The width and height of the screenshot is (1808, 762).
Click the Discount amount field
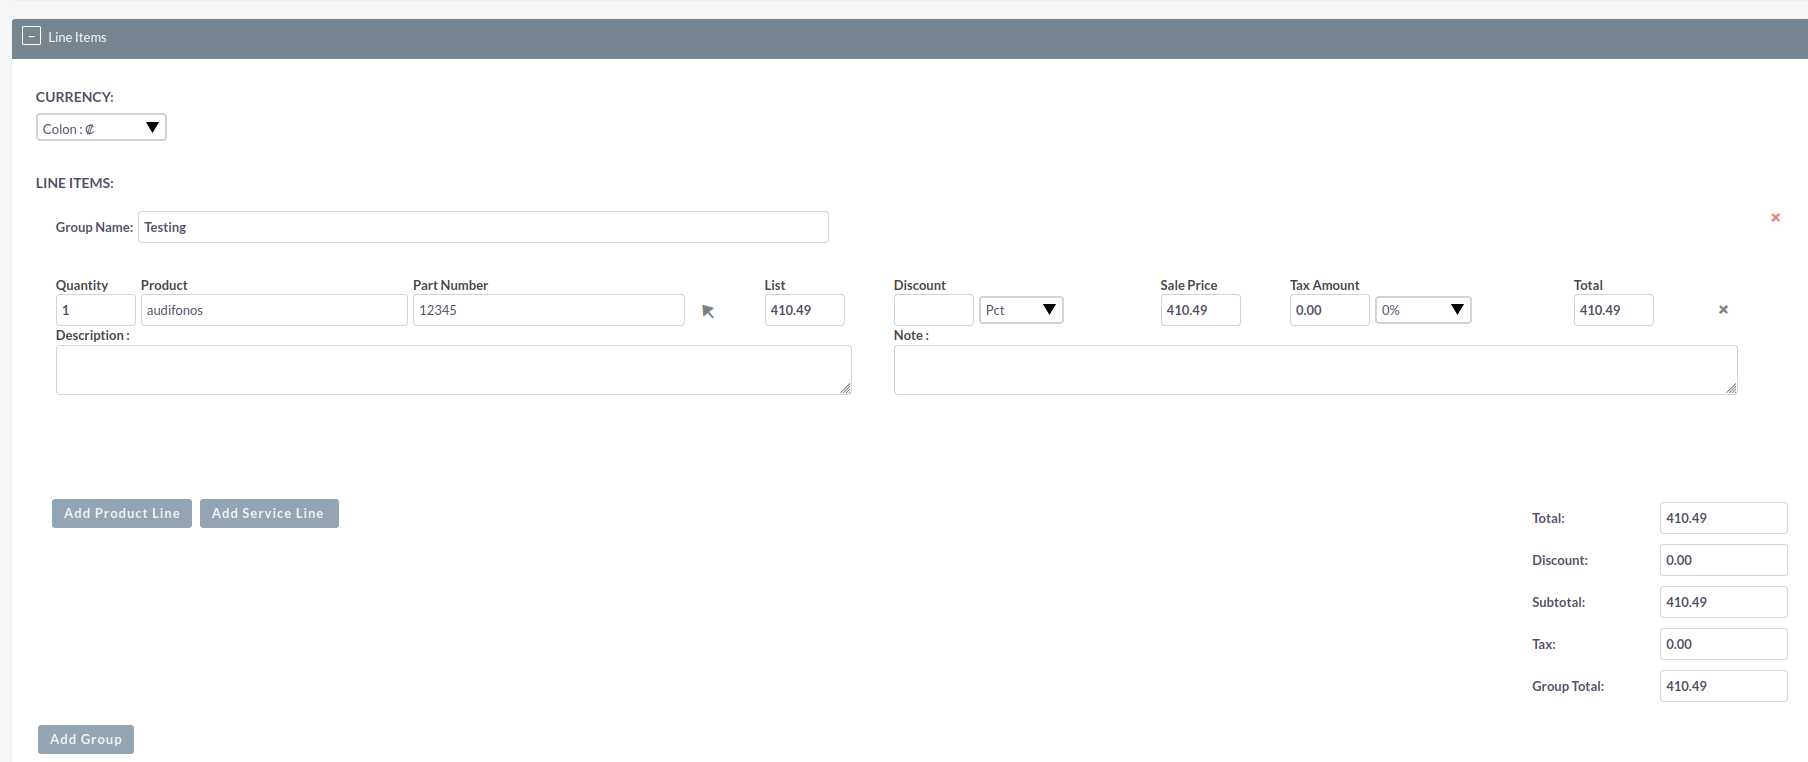[933, 310]
